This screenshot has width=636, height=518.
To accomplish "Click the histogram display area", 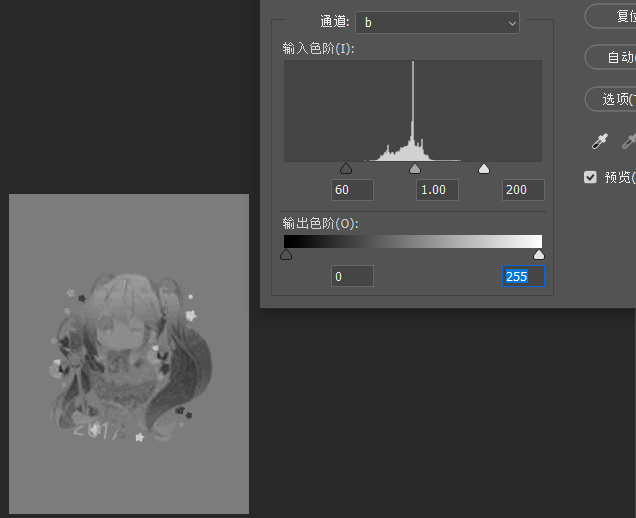I will [x=413, y=111].
